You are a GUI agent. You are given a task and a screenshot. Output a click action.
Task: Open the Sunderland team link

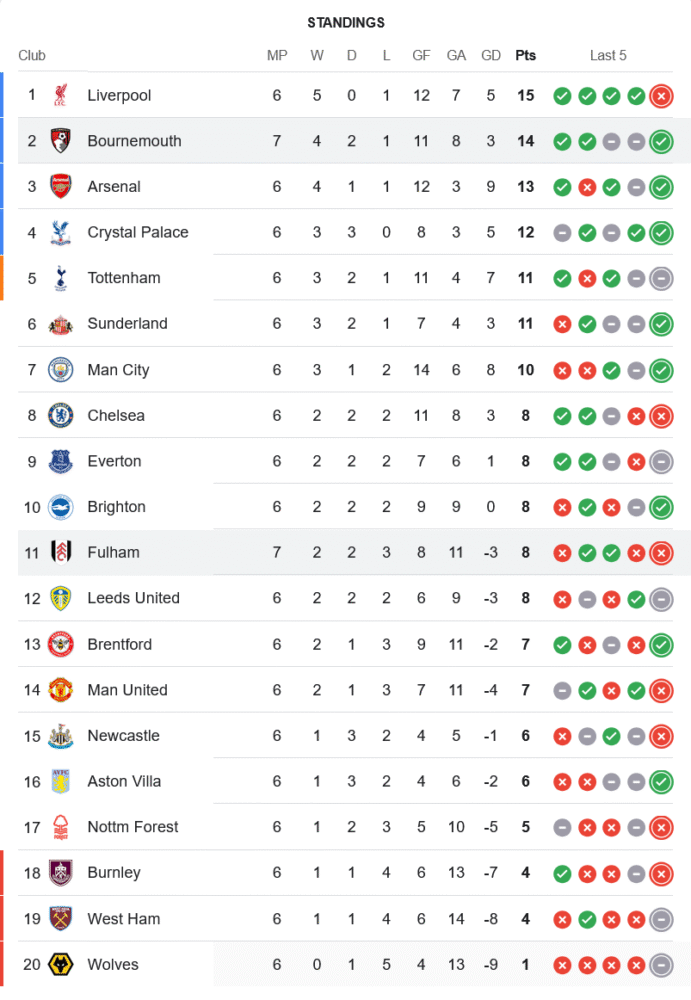pyautogui.click(x=127, y=324)
